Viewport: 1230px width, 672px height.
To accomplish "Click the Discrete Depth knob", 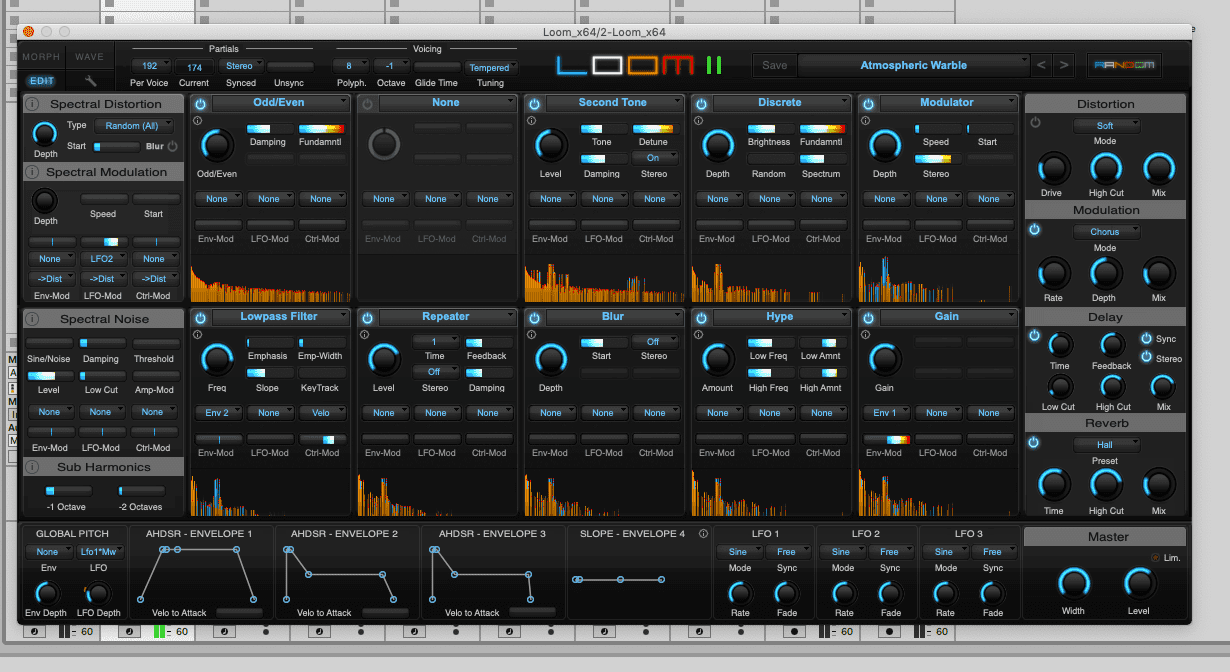I will (717, 145).
